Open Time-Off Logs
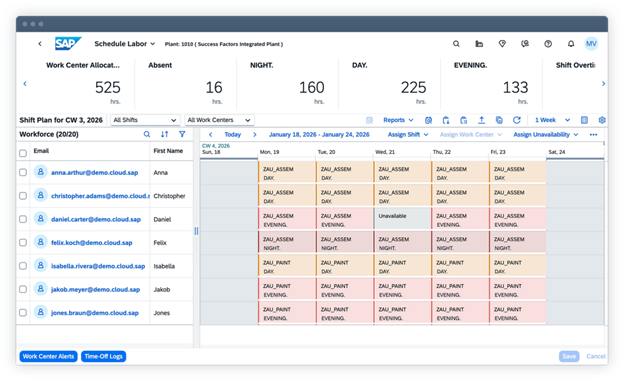 (x=103, y=356)
